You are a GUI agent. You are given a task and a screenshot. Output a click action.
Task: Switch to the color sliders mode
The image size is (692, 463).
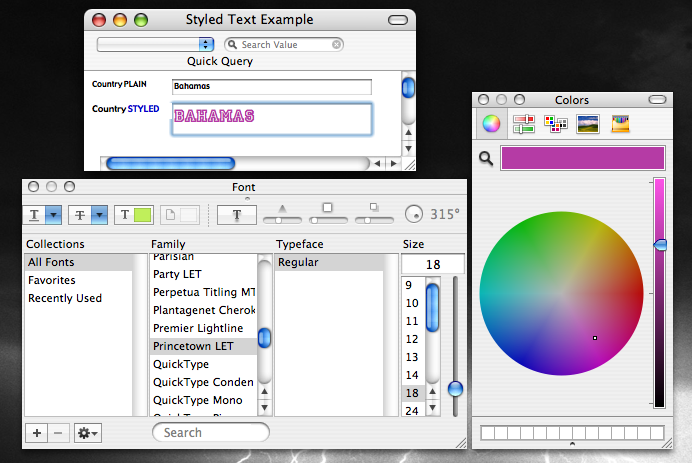pyautogui.click(x=523, y=124)
